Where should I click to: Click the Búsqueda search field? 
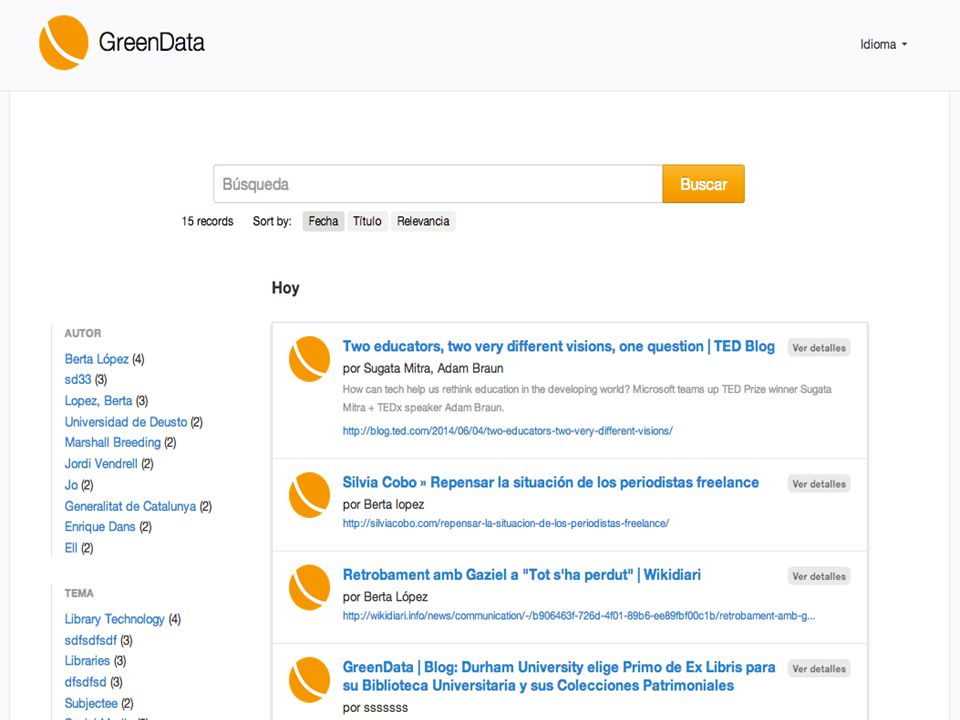438,184
